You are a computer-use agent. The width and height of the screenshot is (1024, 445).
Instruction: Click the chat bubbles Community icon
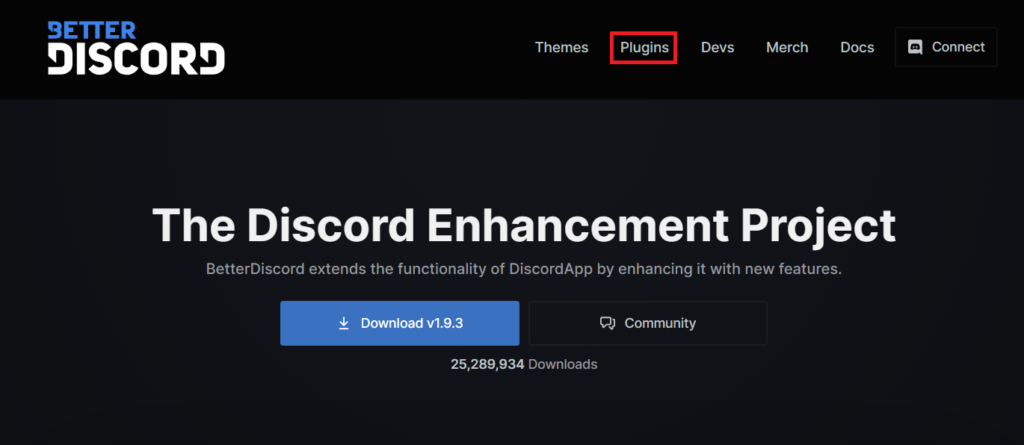point(607,323)
